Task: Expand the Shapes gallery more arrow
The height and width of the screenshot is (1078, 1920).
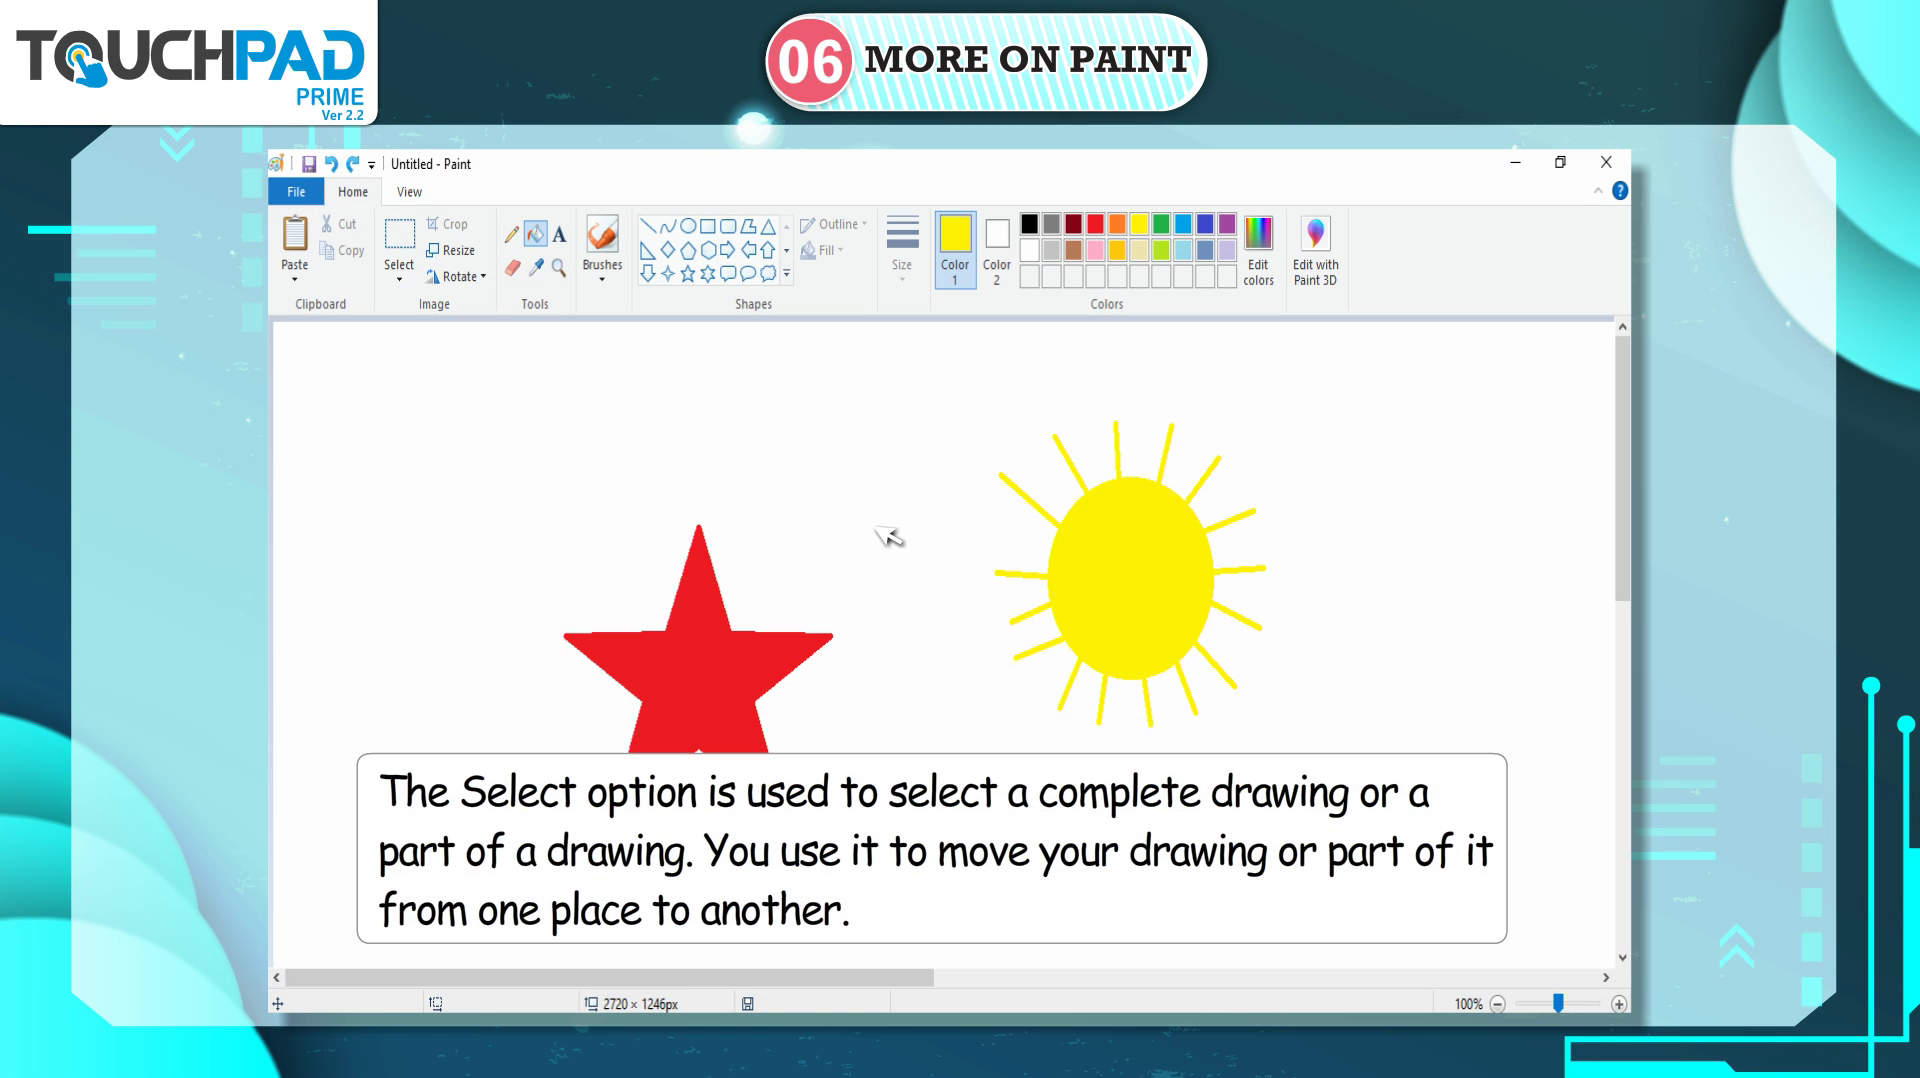Action: pos(787,273)
